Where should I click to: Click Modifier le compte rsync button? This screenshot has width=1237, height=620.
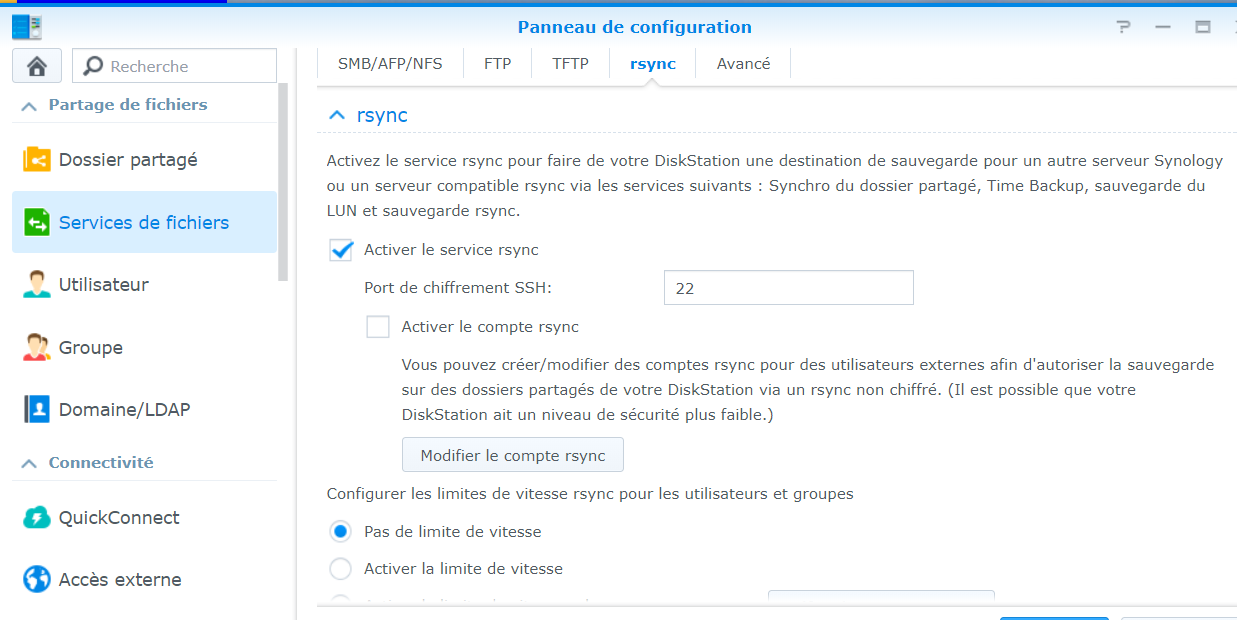tap(513, 455)
